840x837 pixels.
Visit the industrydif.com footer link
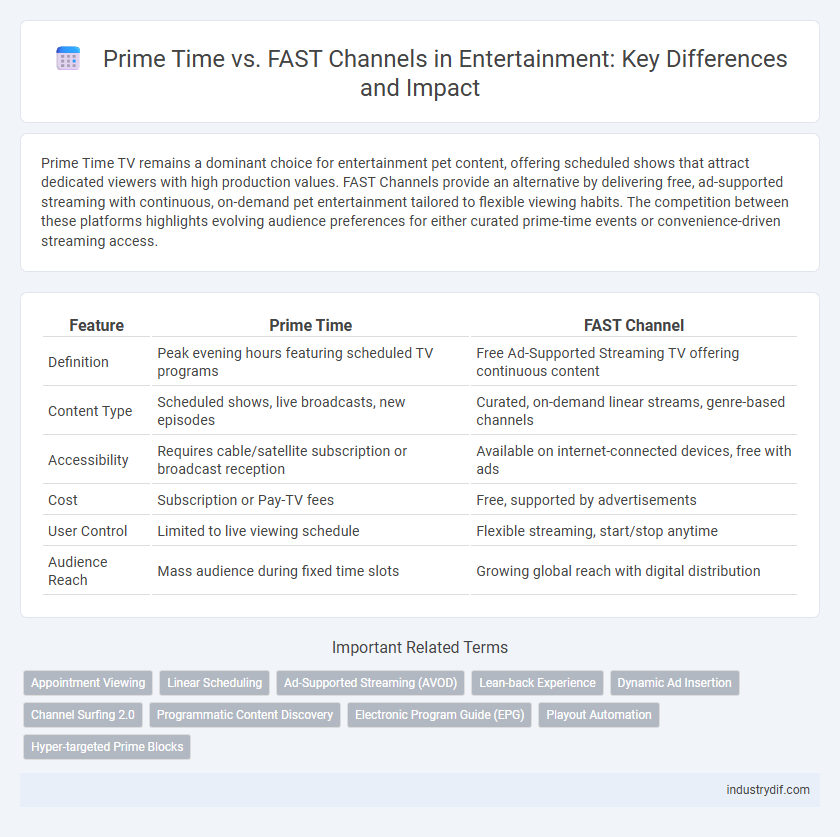768,790
